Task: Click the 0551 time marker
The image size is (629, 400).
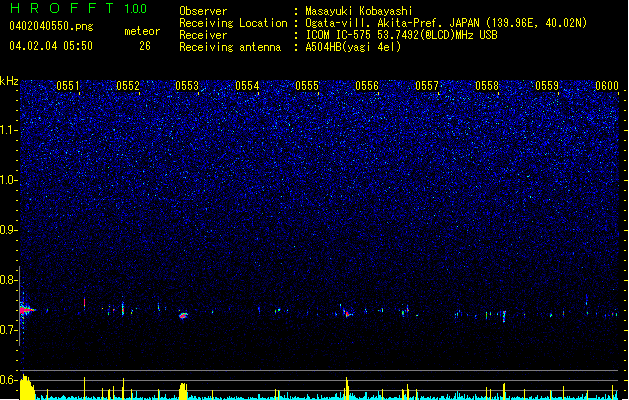Action: 68,86
